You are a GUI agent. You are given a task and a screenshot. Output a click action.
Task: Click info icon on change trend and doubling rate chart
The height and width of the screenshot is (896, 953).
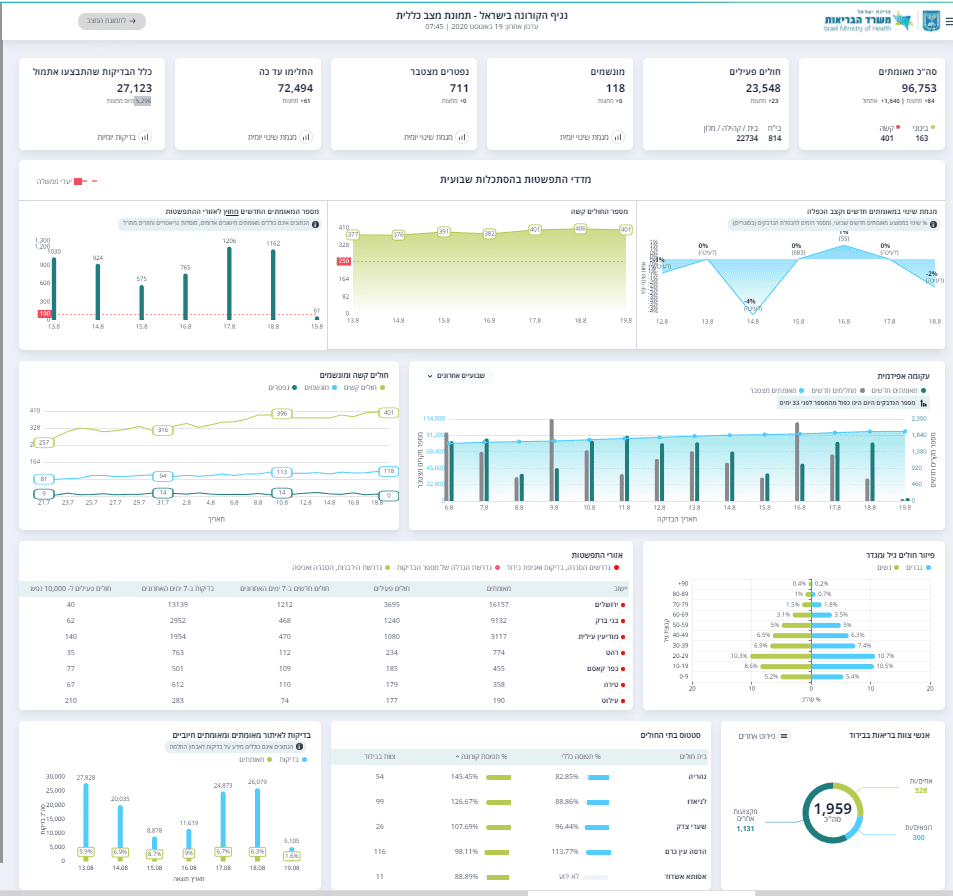point(933,224)
